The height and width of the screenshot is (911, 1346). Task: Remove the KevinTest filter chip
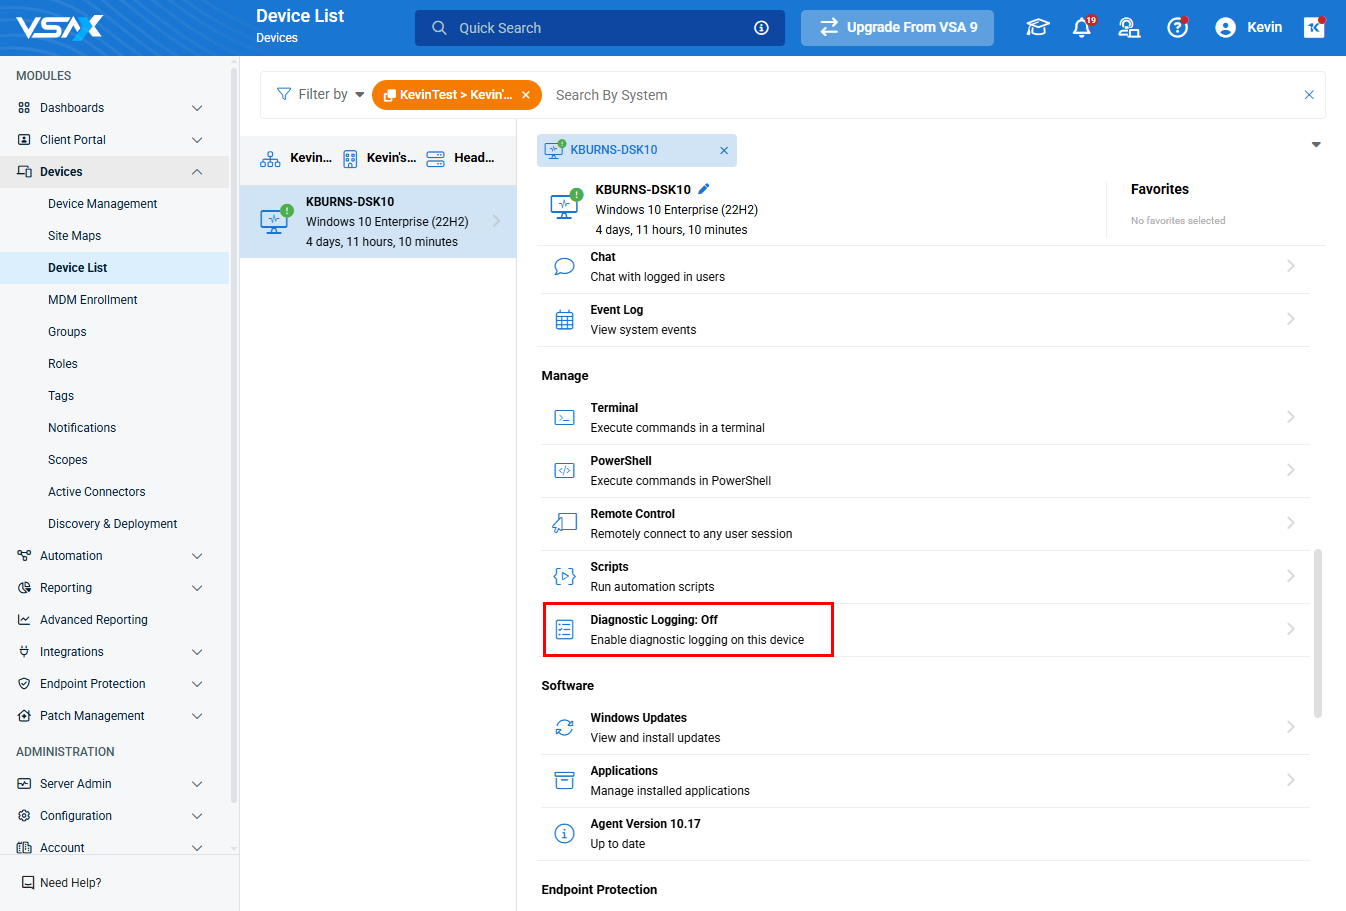526,95
